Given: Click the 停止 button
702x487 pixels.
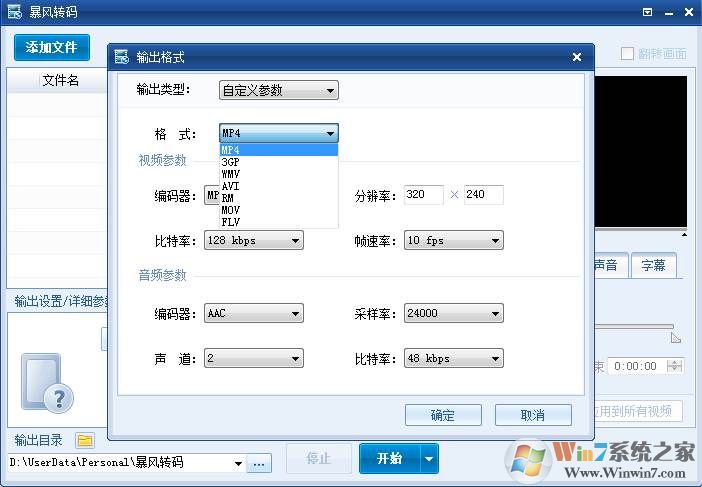Looking at the screenshot, I should 319,459.
